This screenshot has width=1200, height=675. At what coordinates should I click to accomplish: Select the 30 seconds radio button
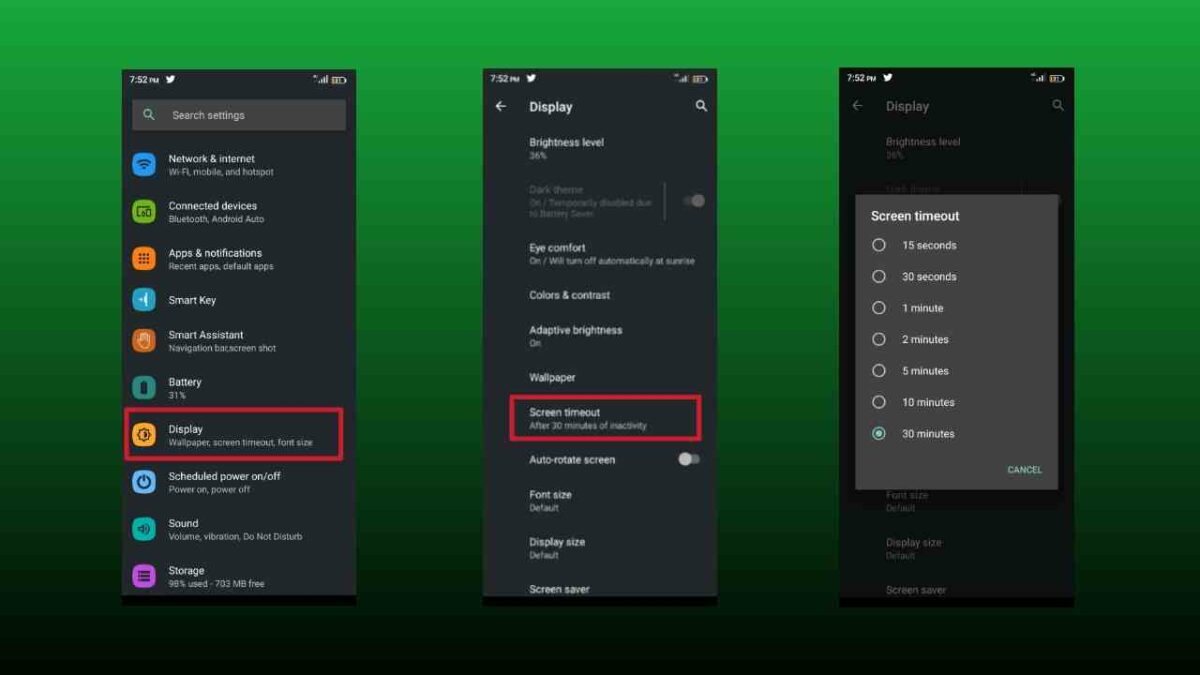(879, 276)
